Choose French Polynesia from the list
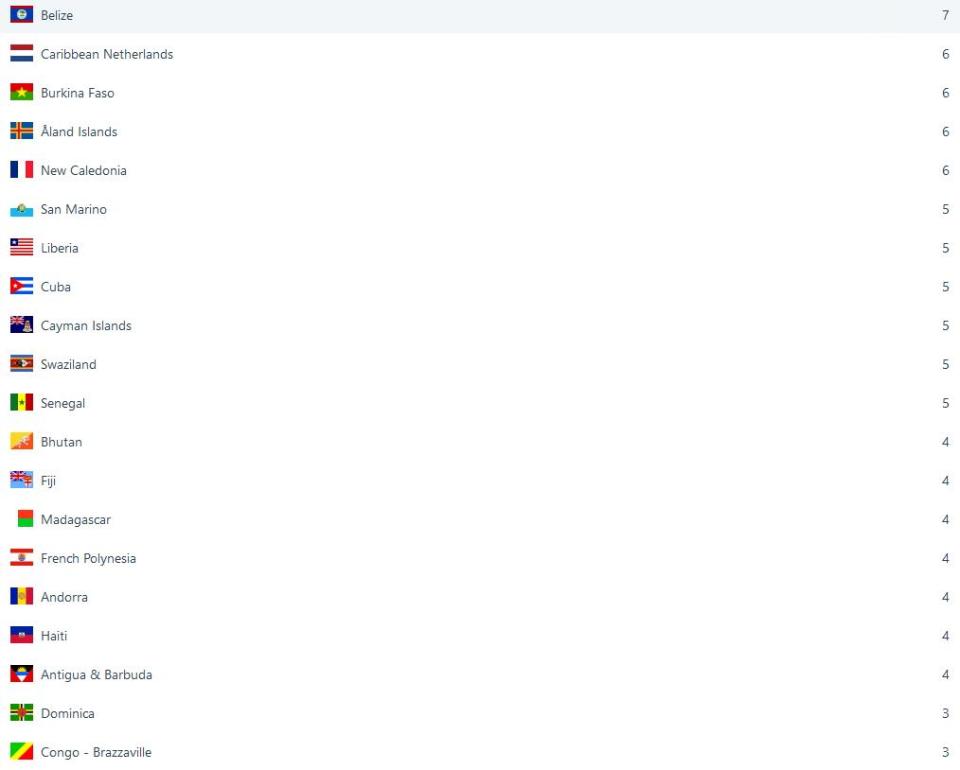The image size is (960, 770). (88, 559)
